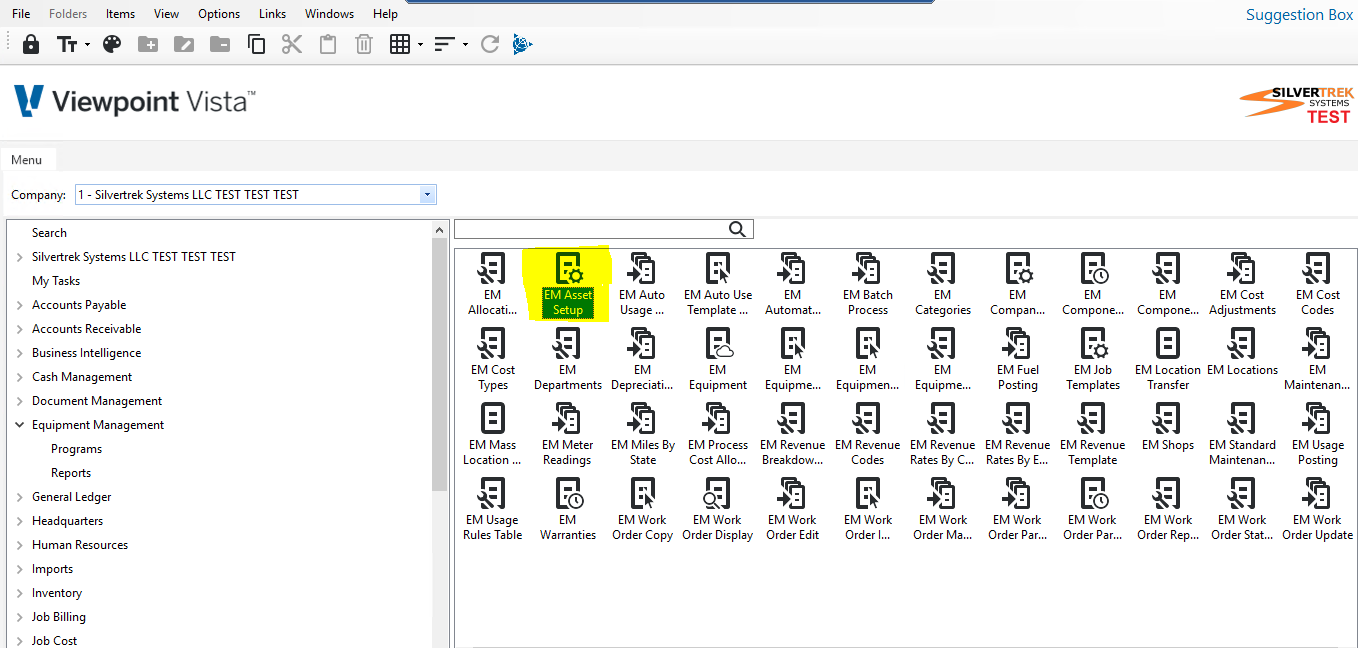Open EM Work Order Display
The width and height of the screenshot is (1358, 648).
coord(718,510)
